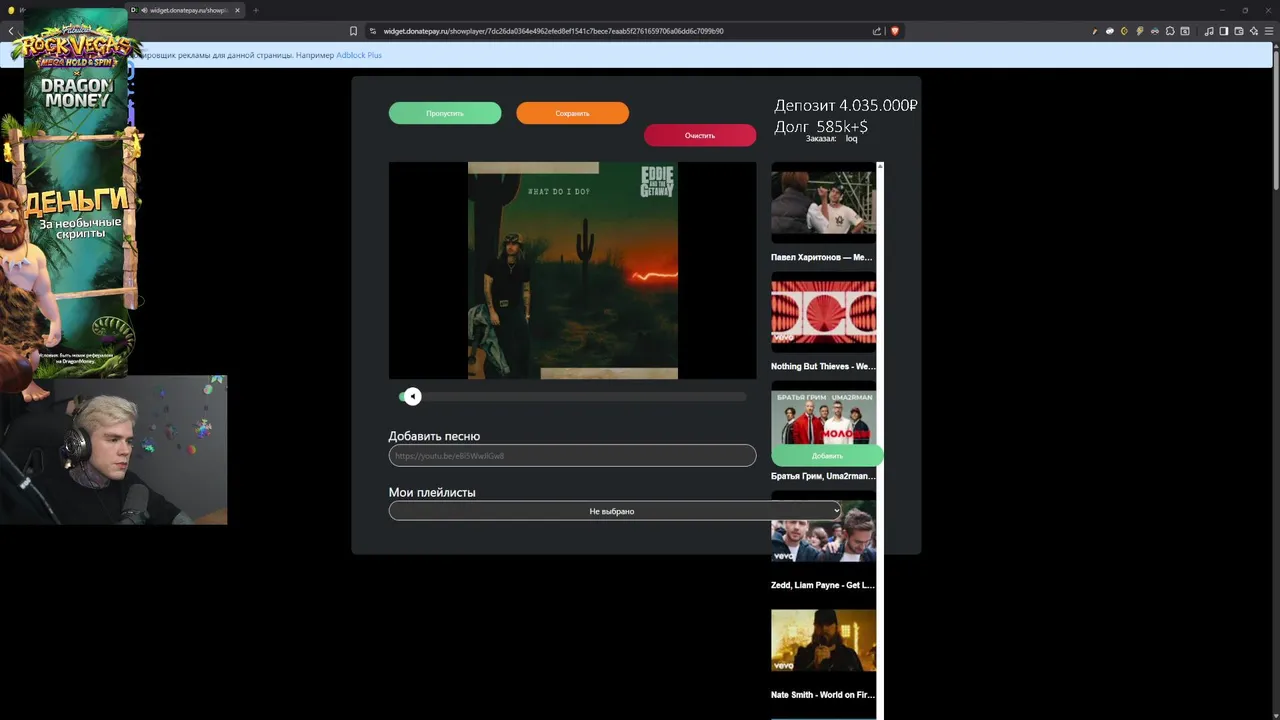Open the Brave Shields lion icon
Image resolution: width=1280 pixels, height=720 pixels.
(895, 31)
